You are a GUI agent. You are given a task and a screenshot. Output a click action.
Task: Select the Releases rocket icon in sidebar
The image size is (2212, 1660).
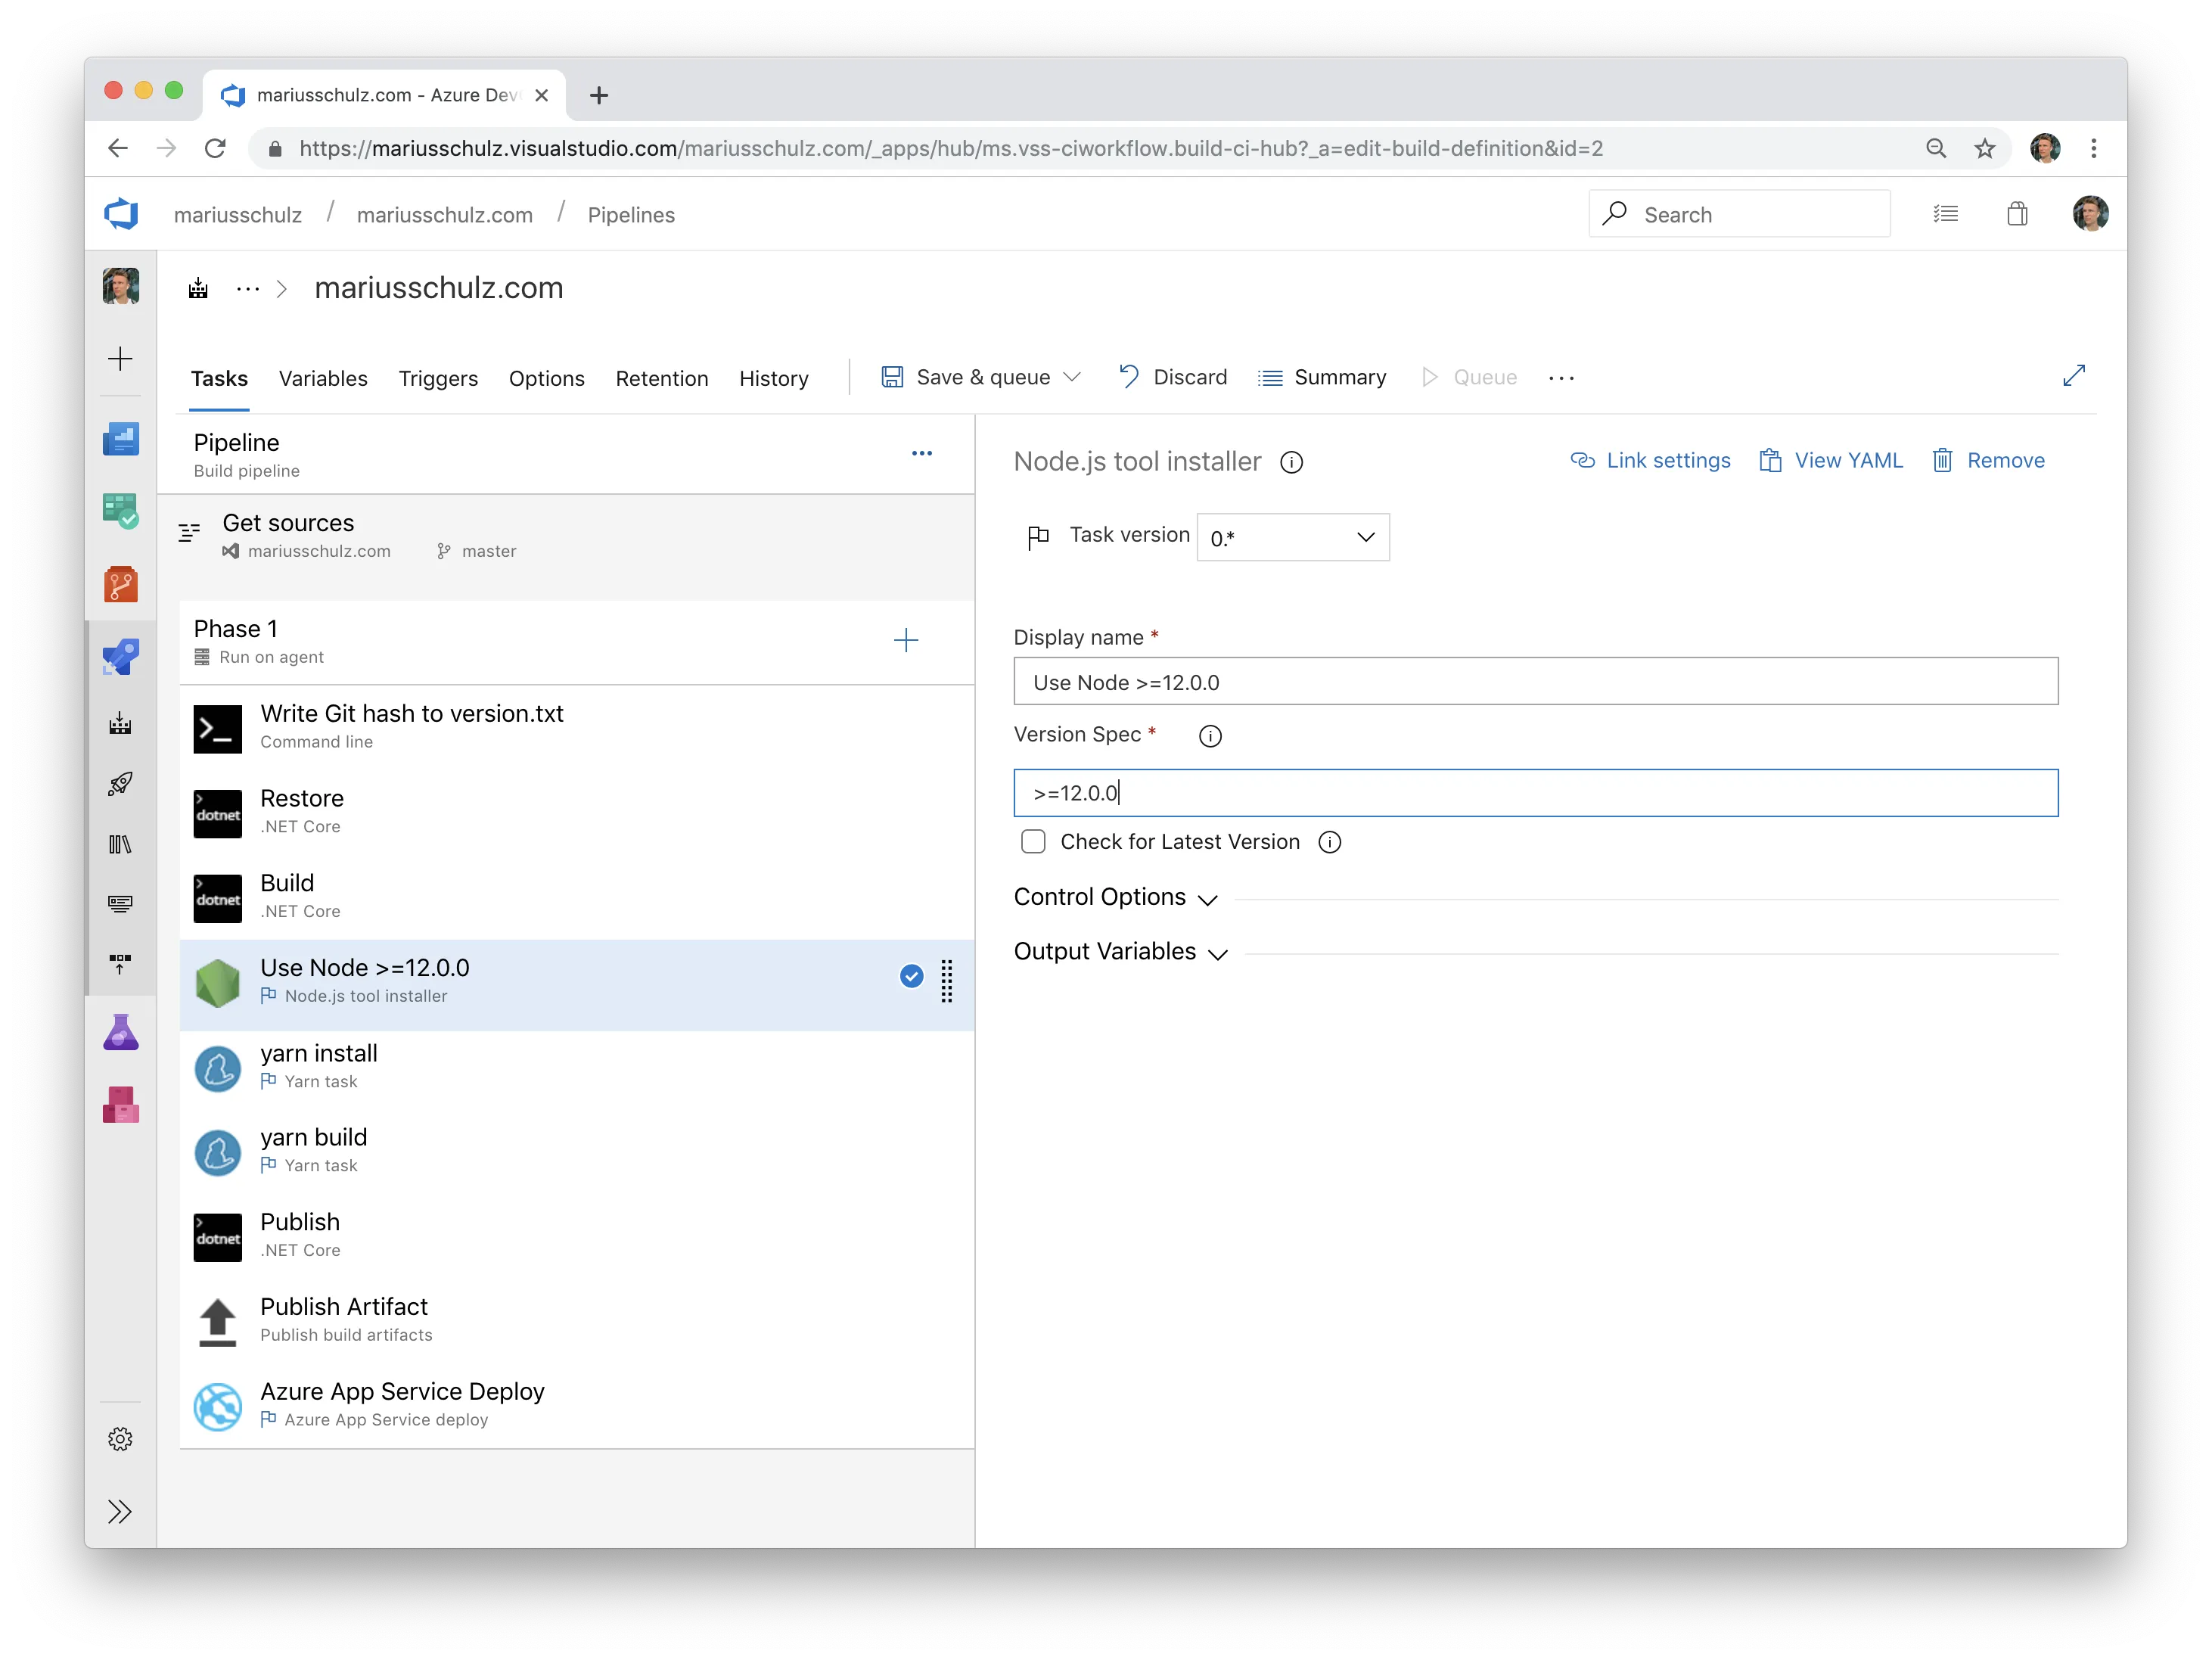coord(120,784)
